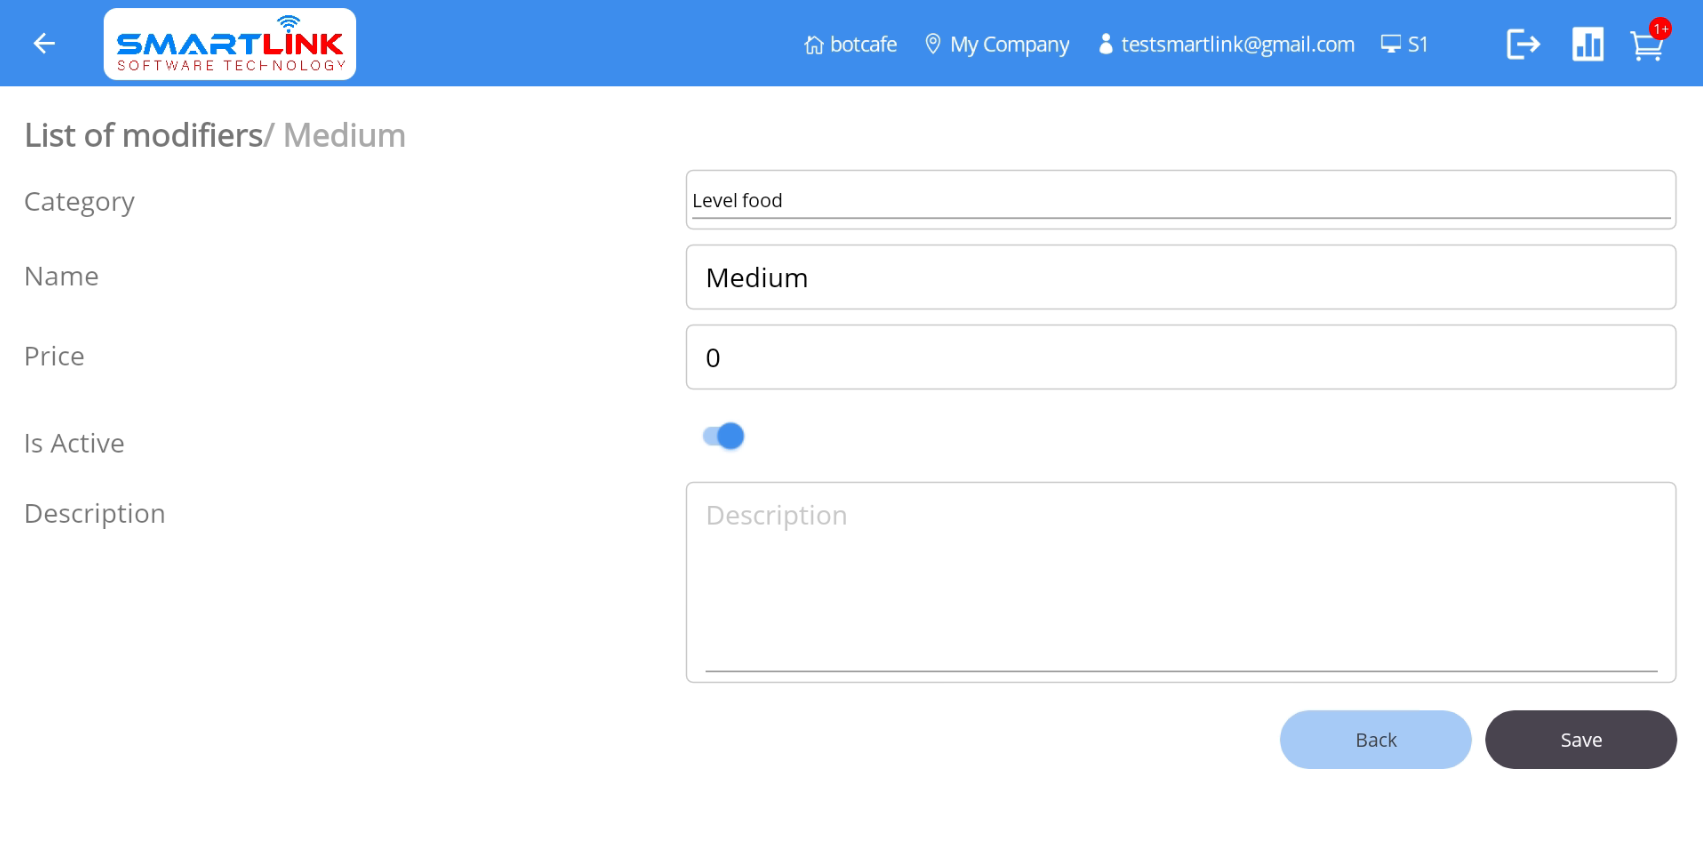Viewport: 1703px width, 862px height.
Task: Click the logout icon
Action: pyautogui.click(x=1522, y=44)
